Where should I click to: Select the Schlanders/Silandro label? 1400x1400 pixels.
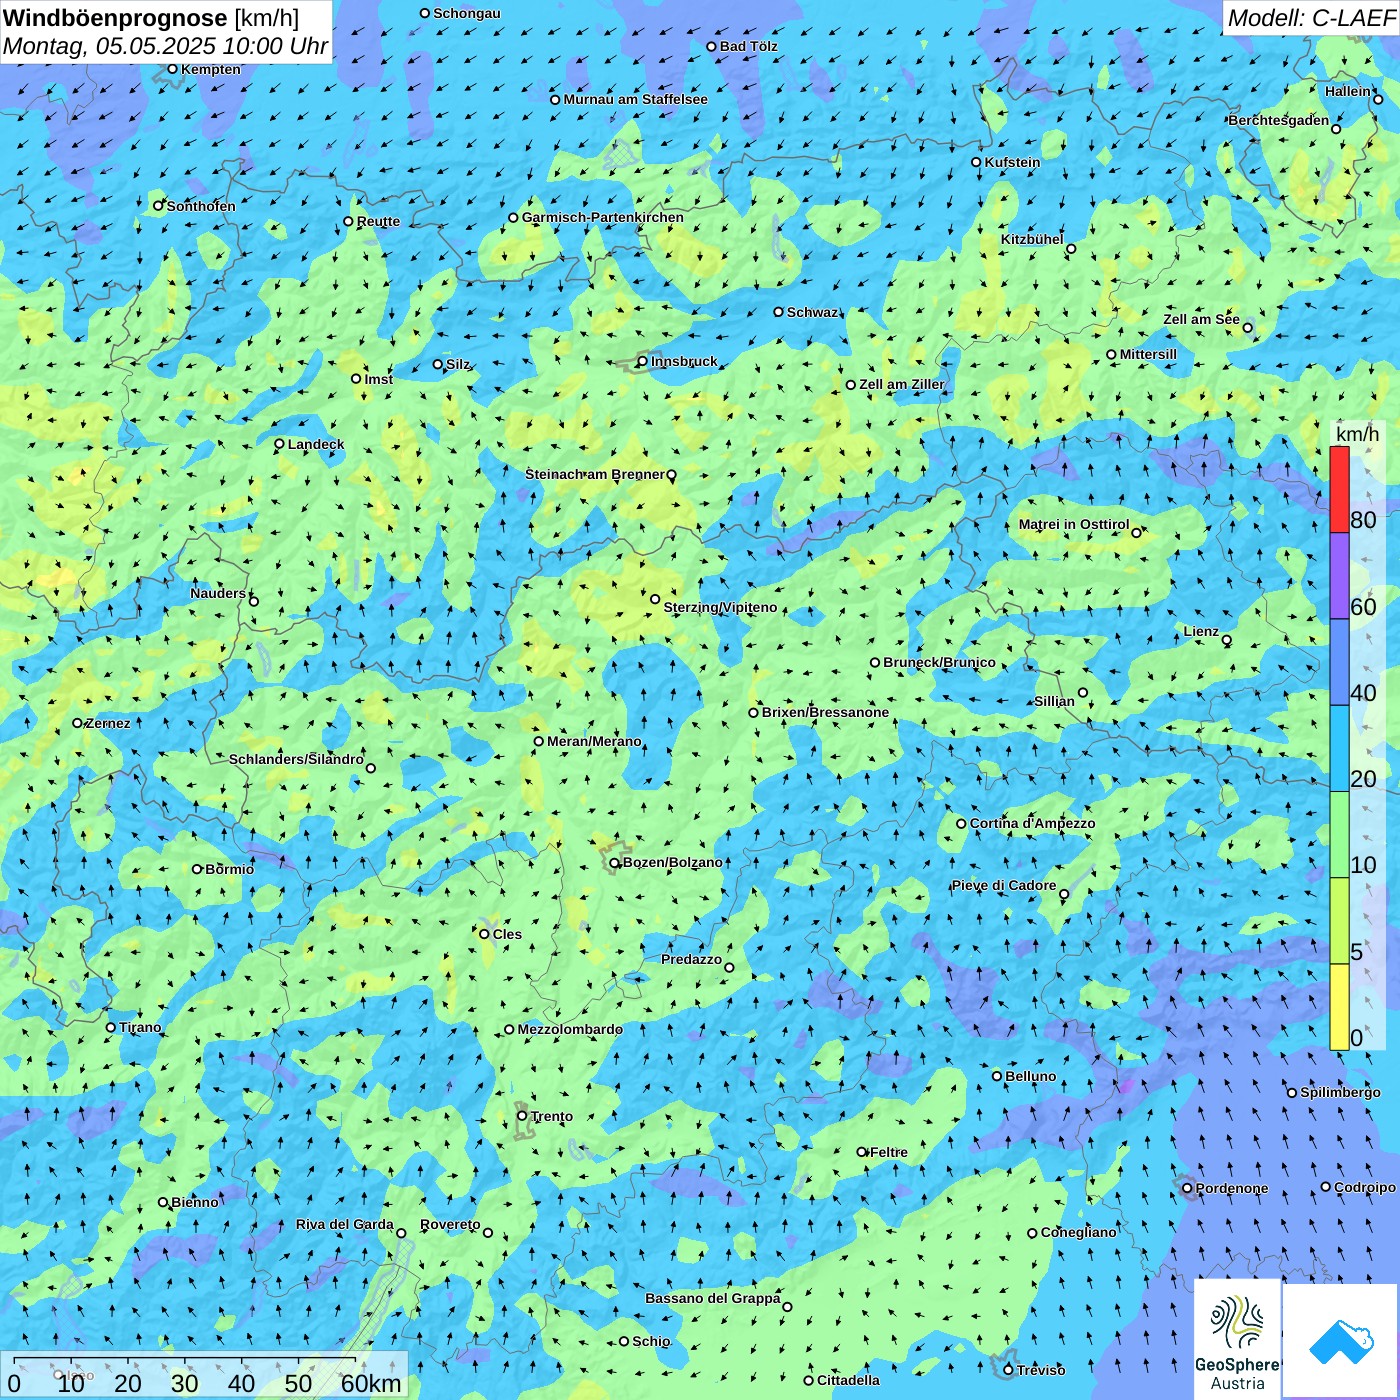[x=296, y=759]
